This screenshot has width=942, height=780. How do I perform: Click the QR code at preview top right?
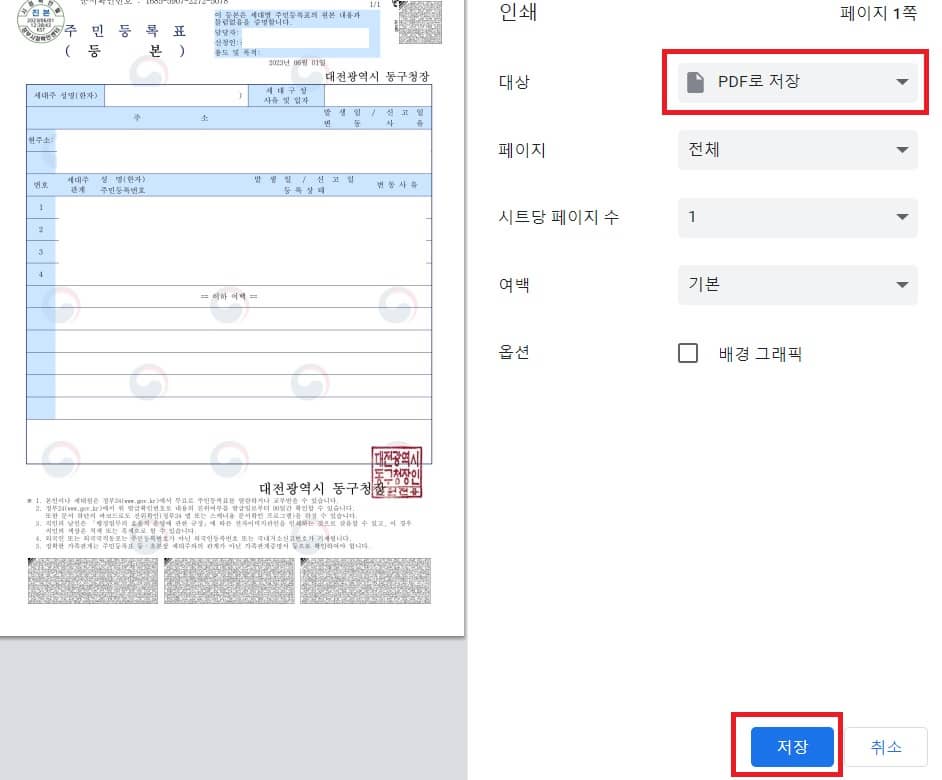click(x=420, y=22)
